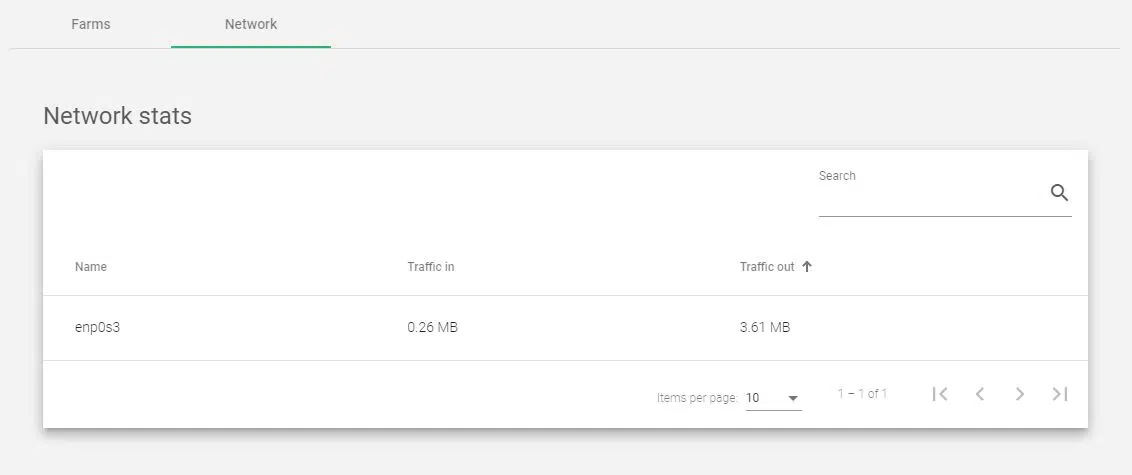
Task: Select the enp0s3 interface row
Action: (x=98, y=328)
